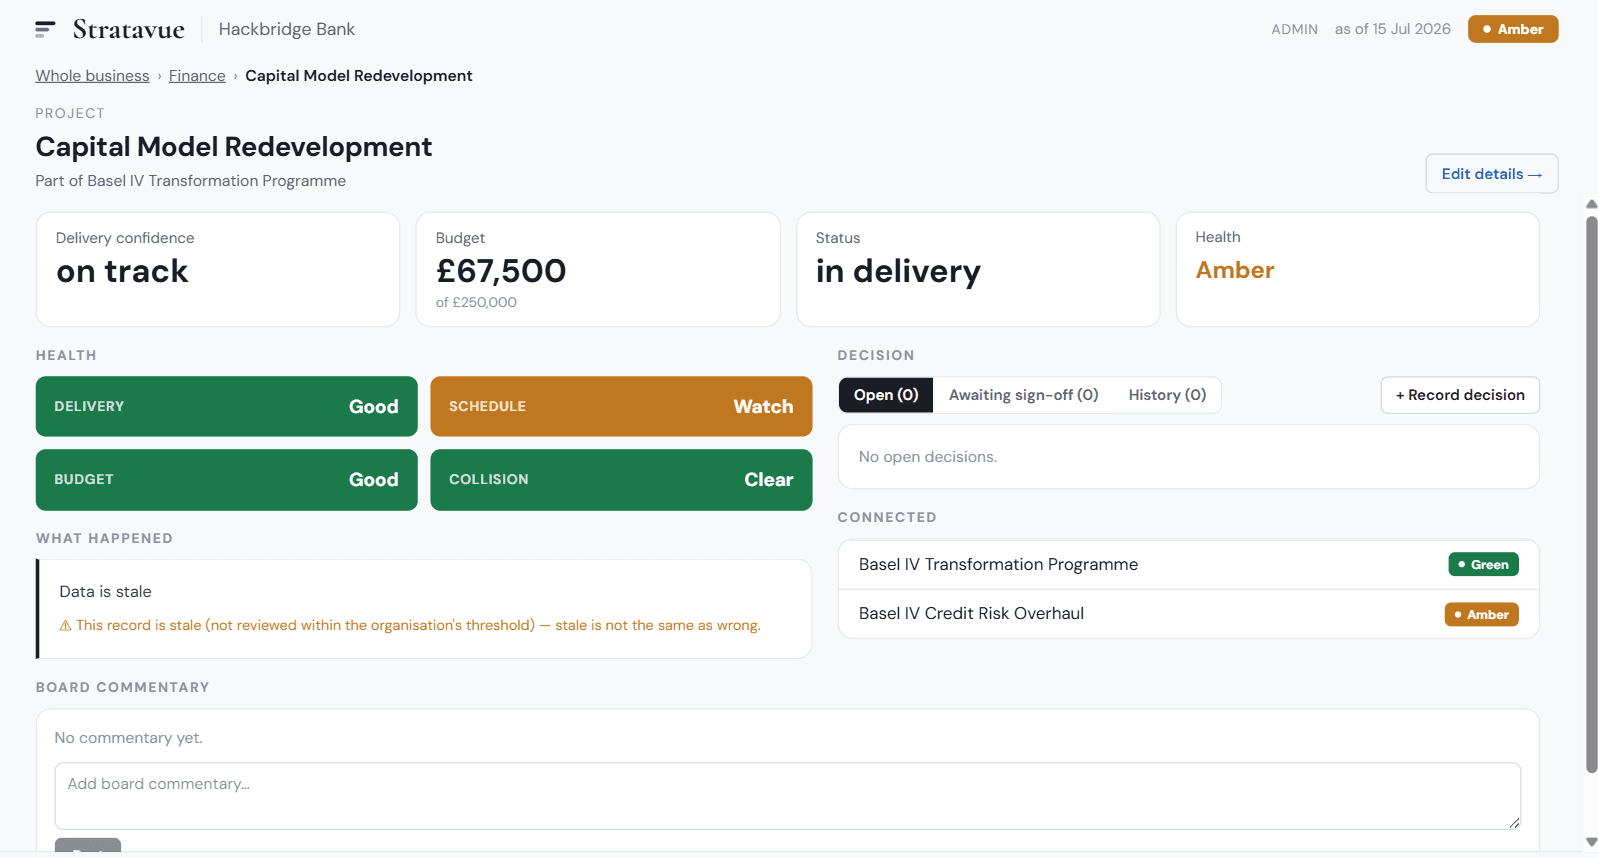Click the No open decisions message

tap(928, 457)
